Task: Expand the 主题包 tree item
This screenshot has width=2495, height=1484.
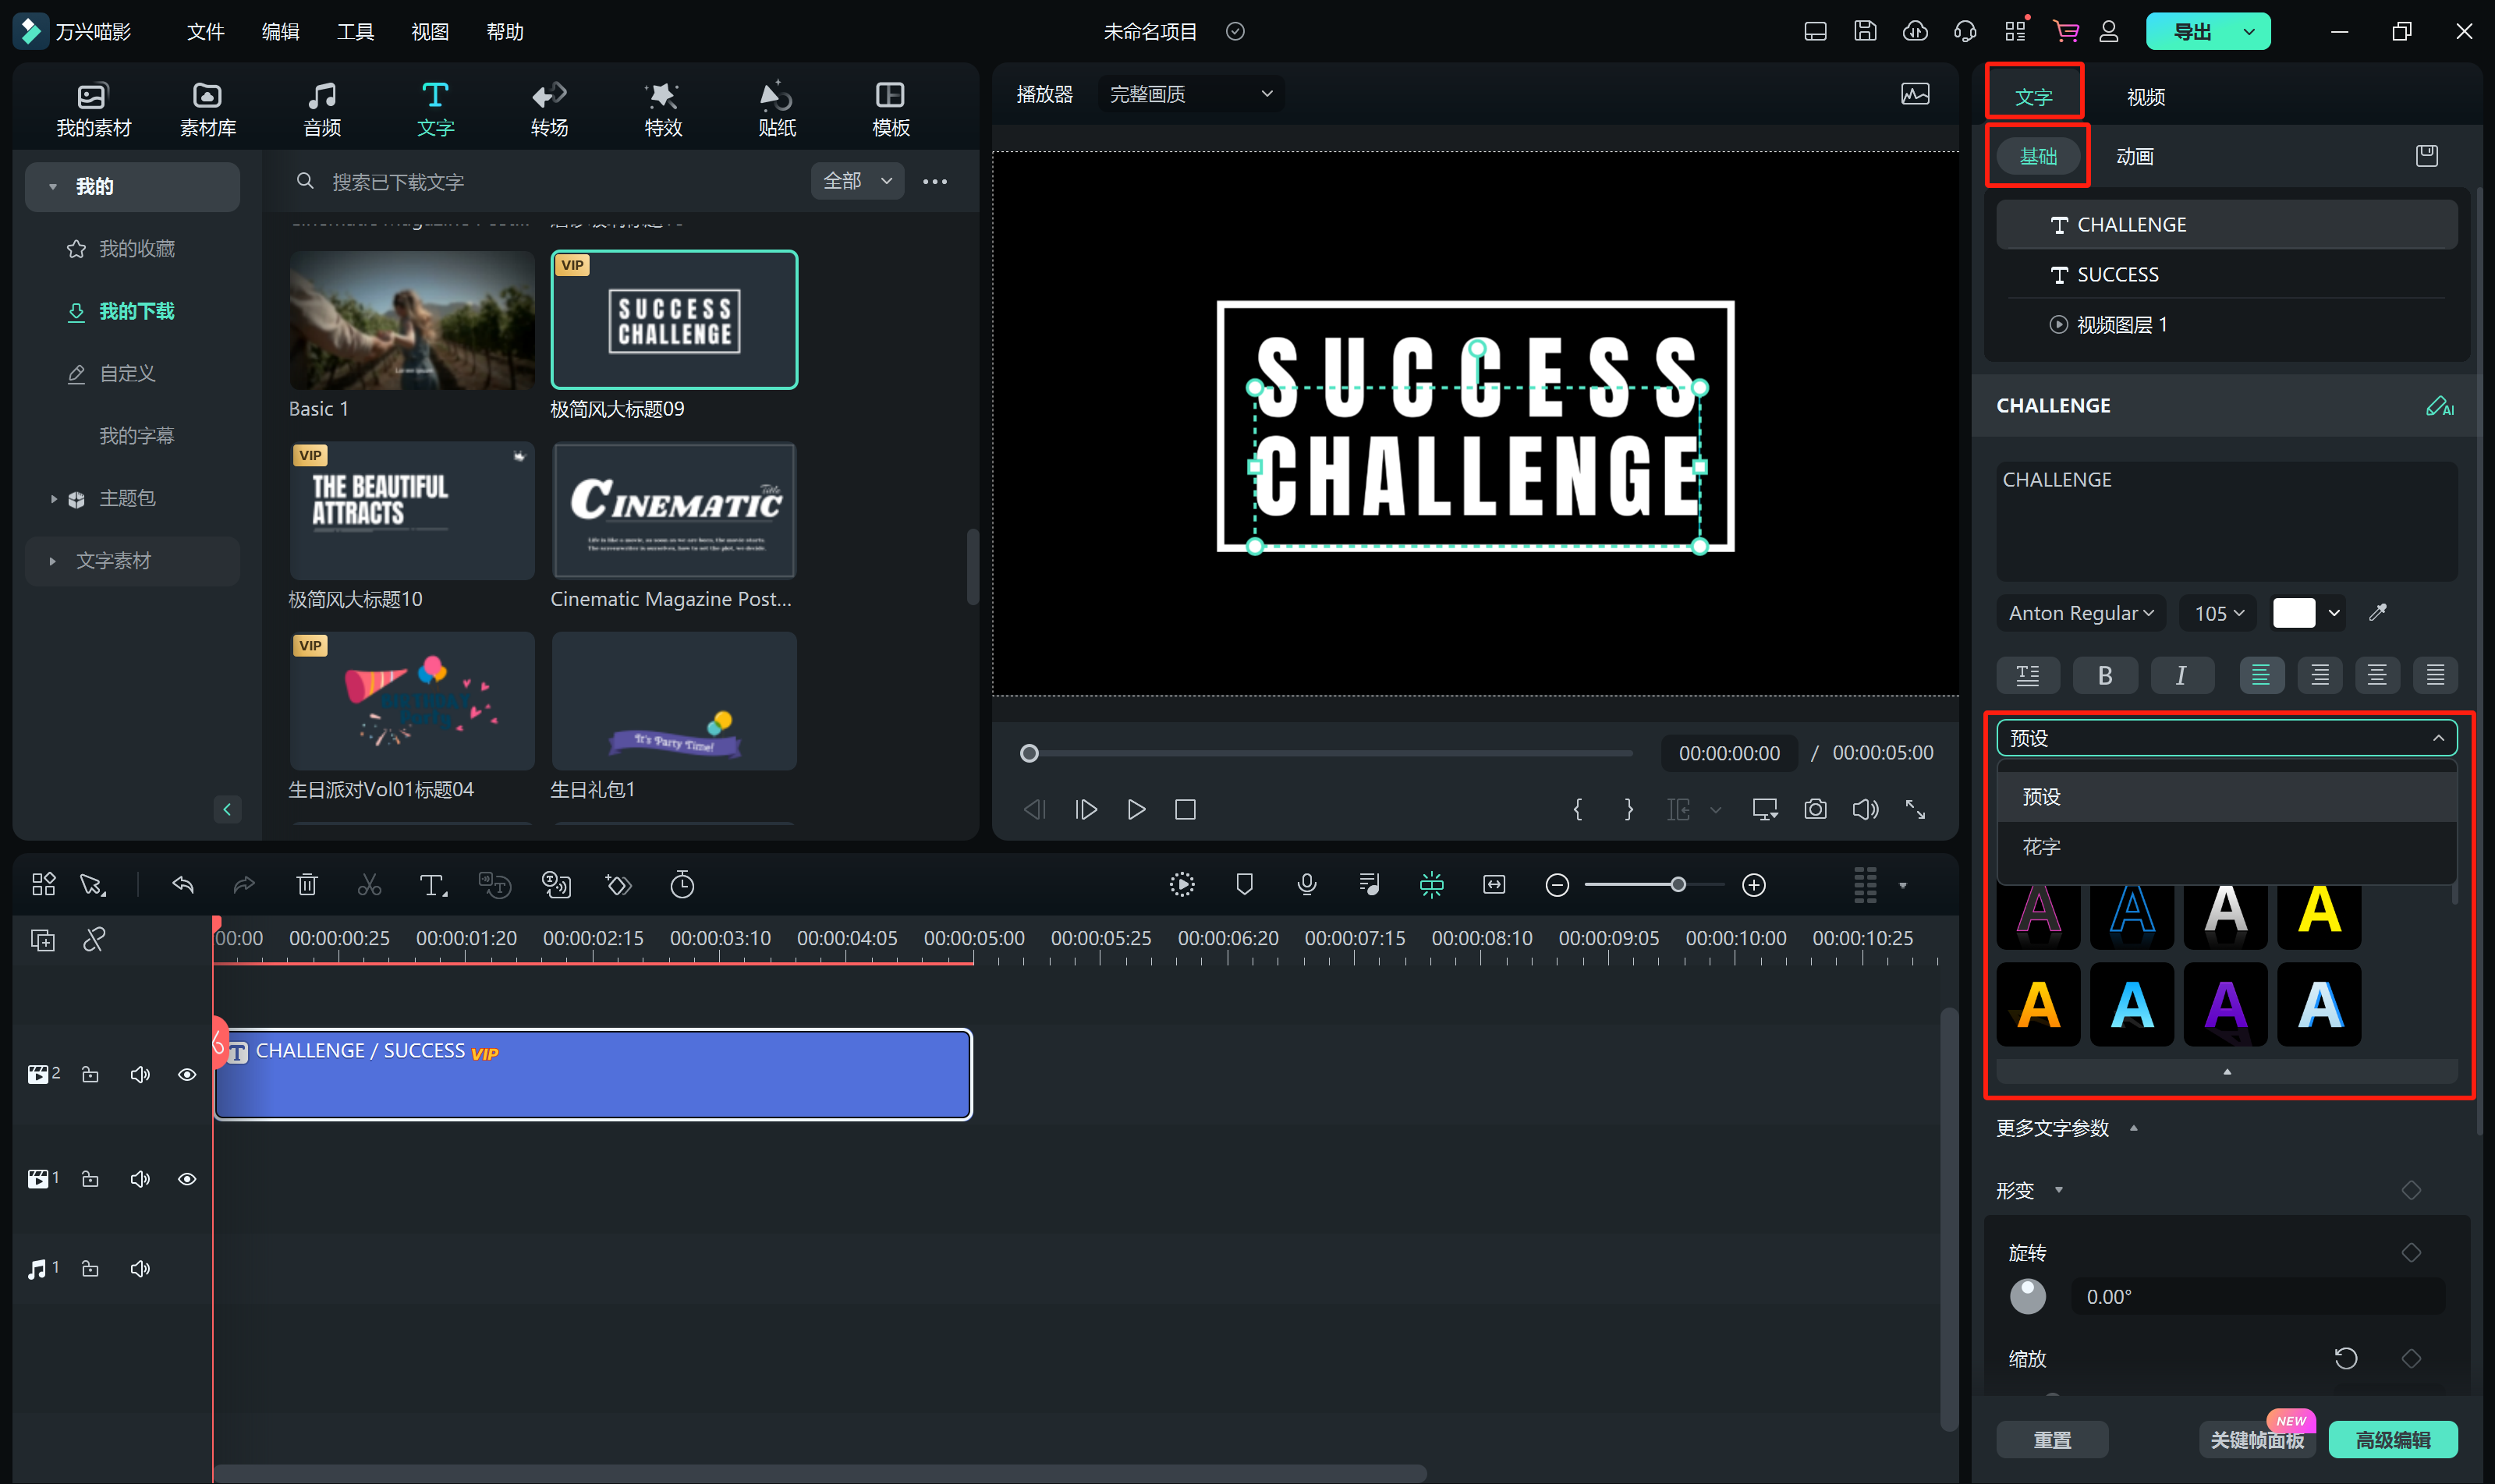Action: [54, 498]
